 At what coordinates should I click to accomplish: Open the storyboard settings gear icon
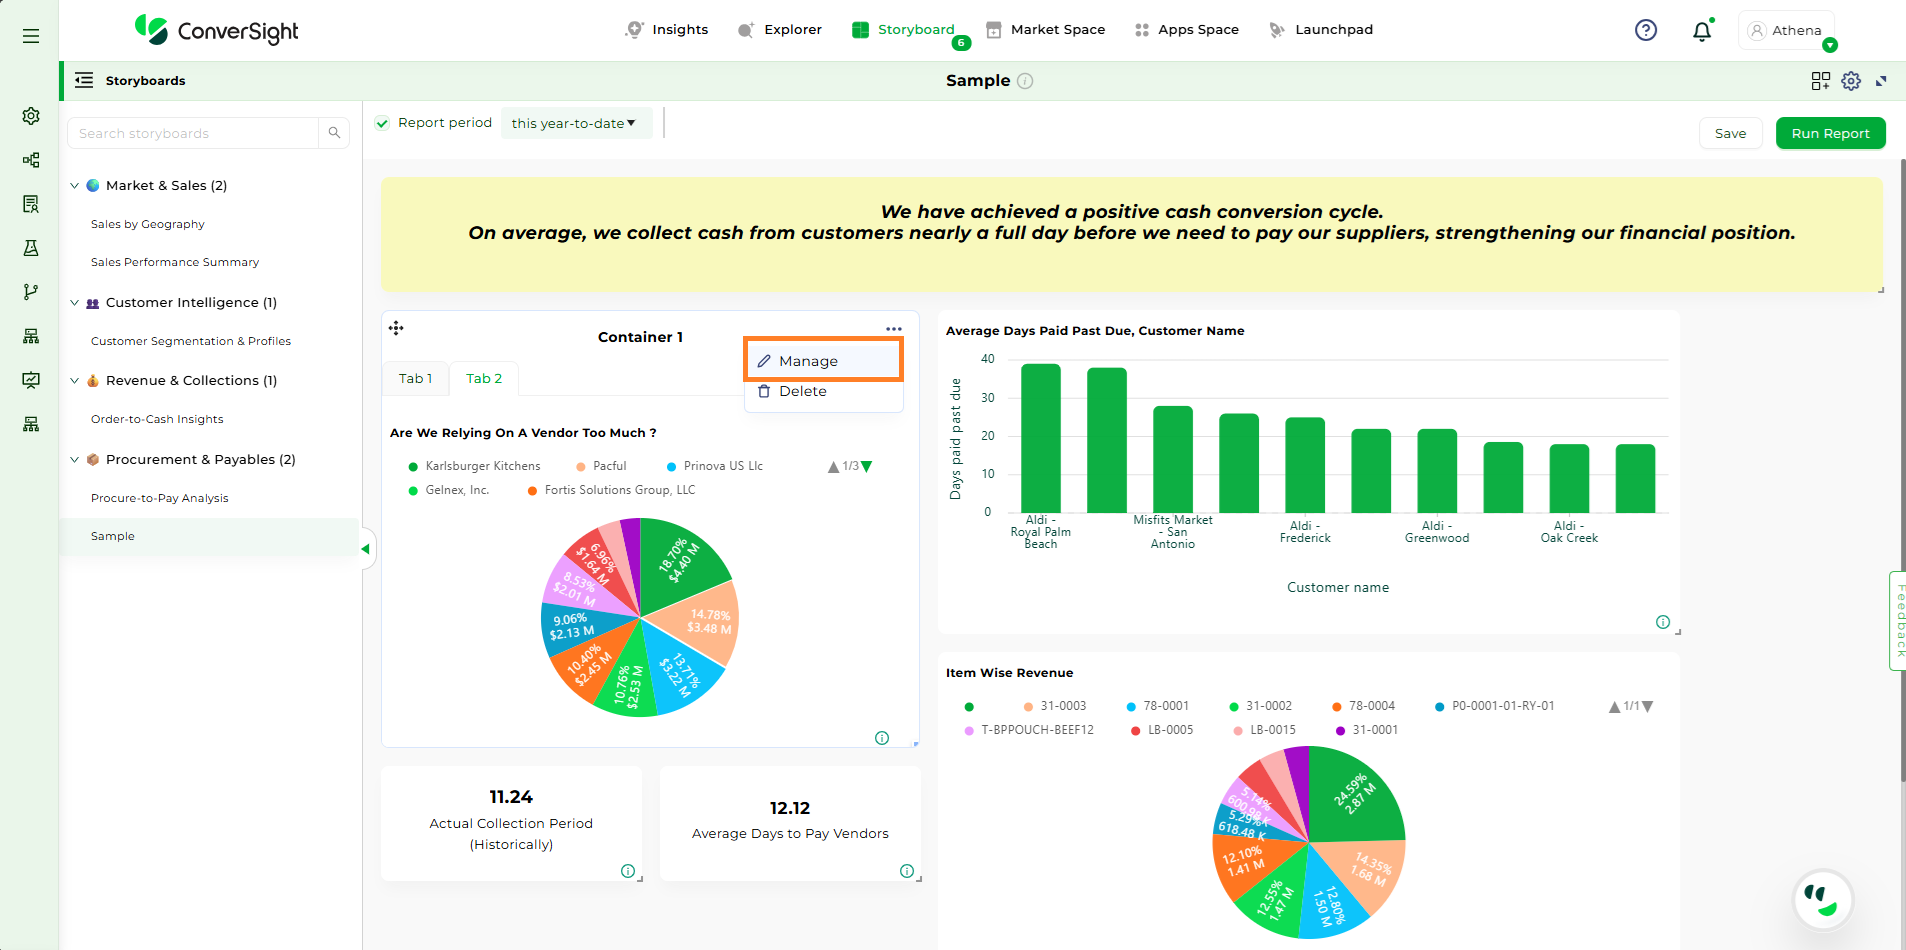pyautogui.click(x=1851, y=81)
